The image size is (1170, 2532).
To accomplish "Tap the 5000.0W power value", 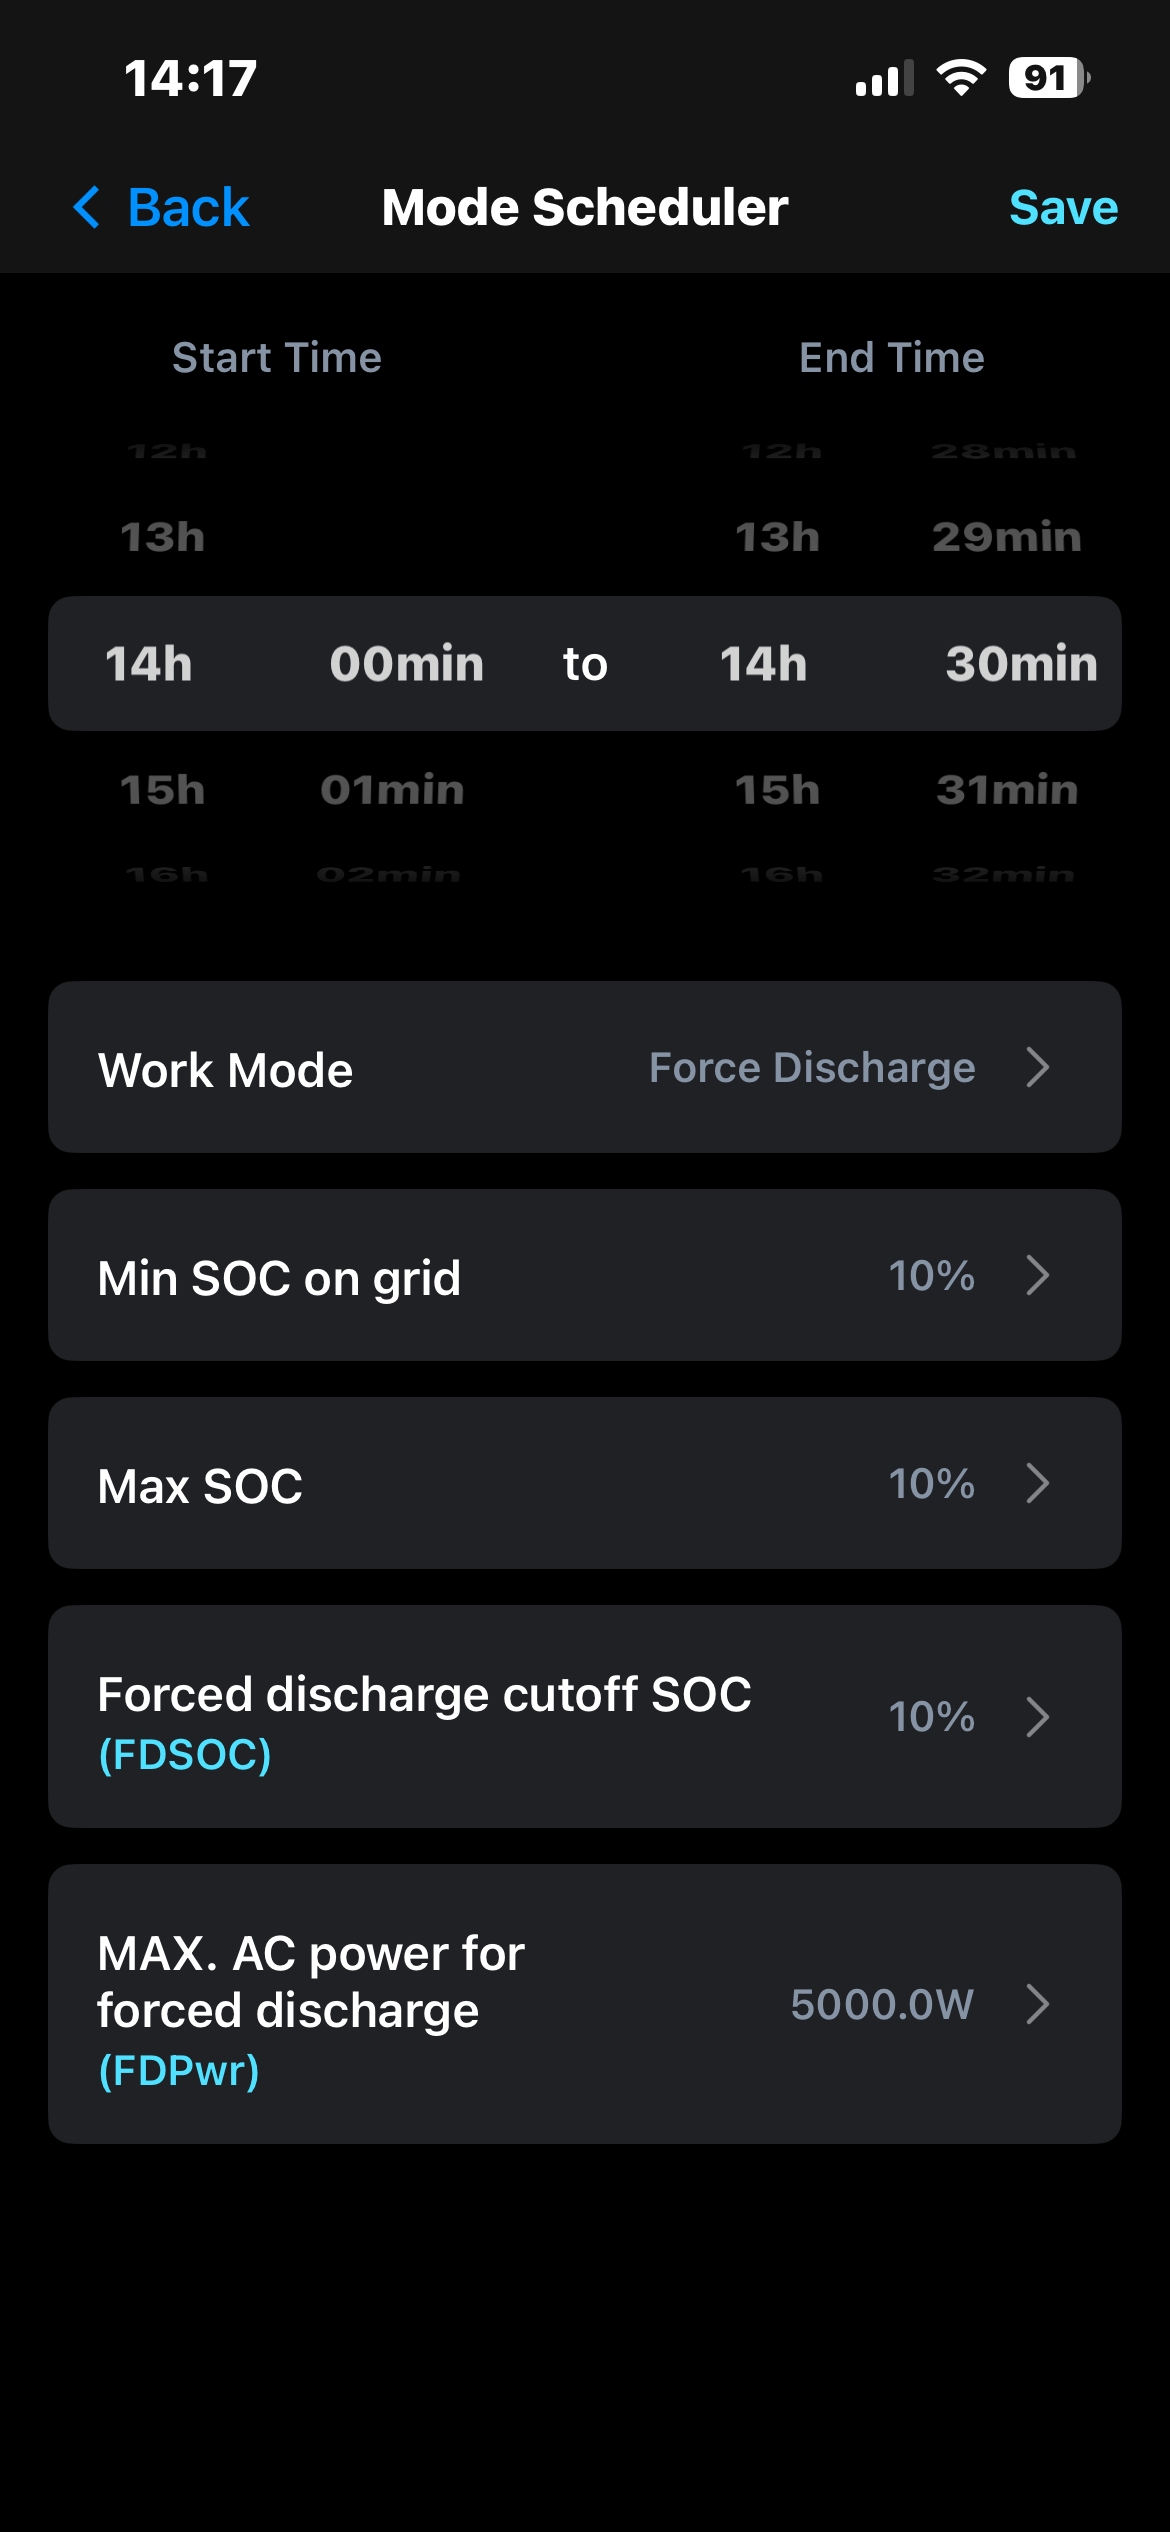I will pyautogui.click(x=881, y=2004).
